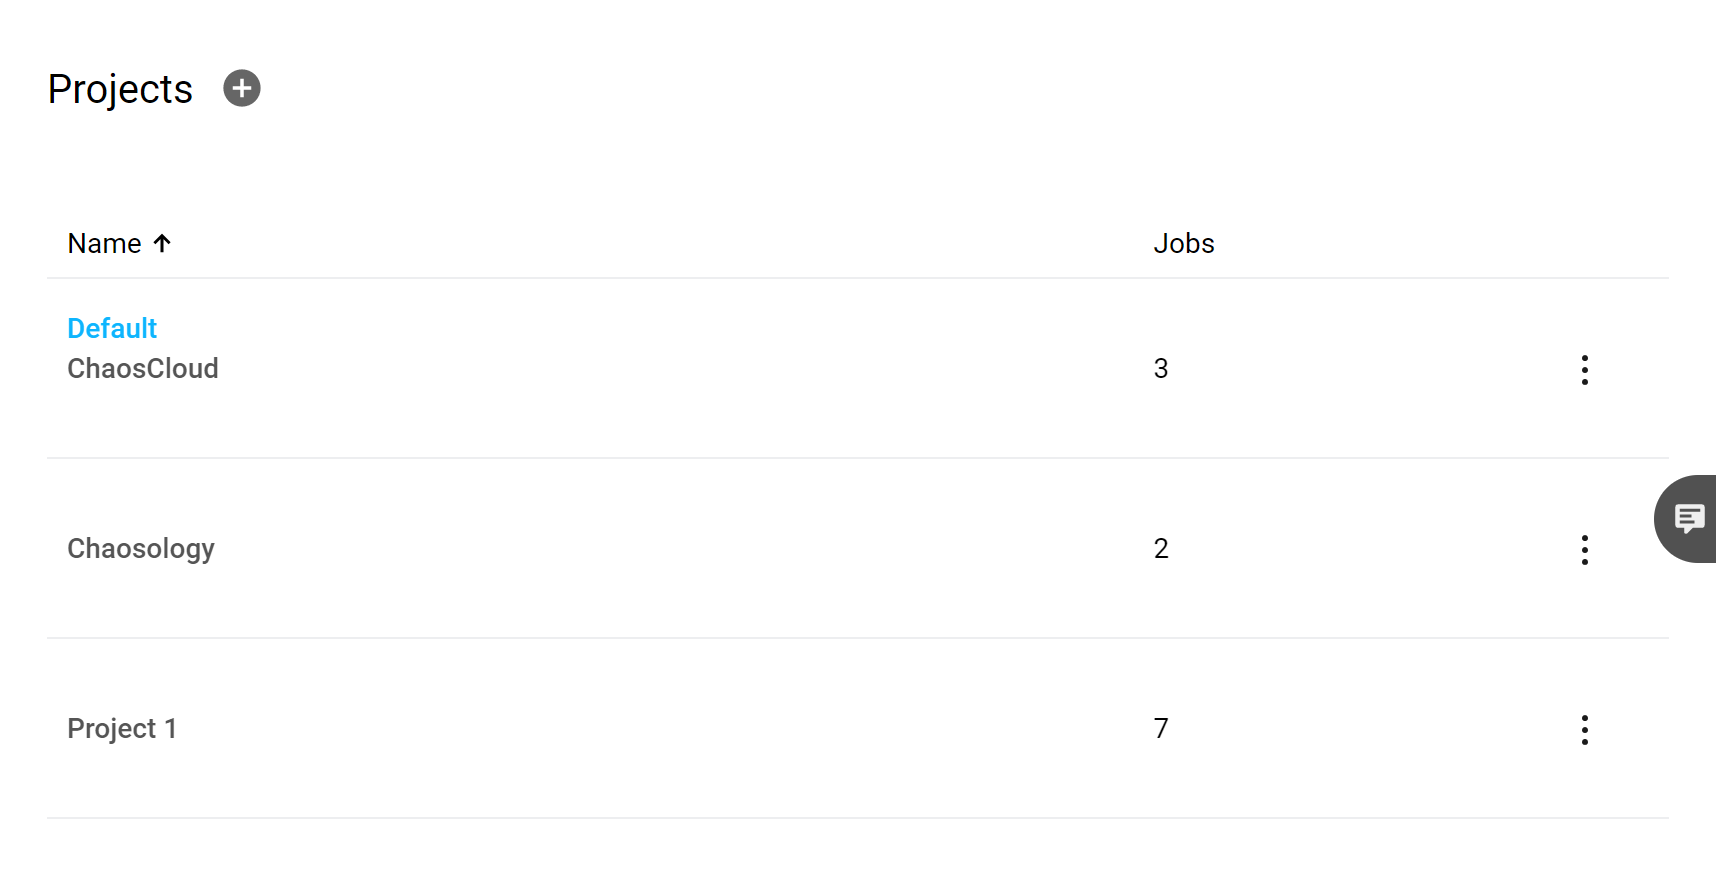The image size is (1716, 875).
Task: Open the ChaosCloud project name
Action: (x=143, y=369)
